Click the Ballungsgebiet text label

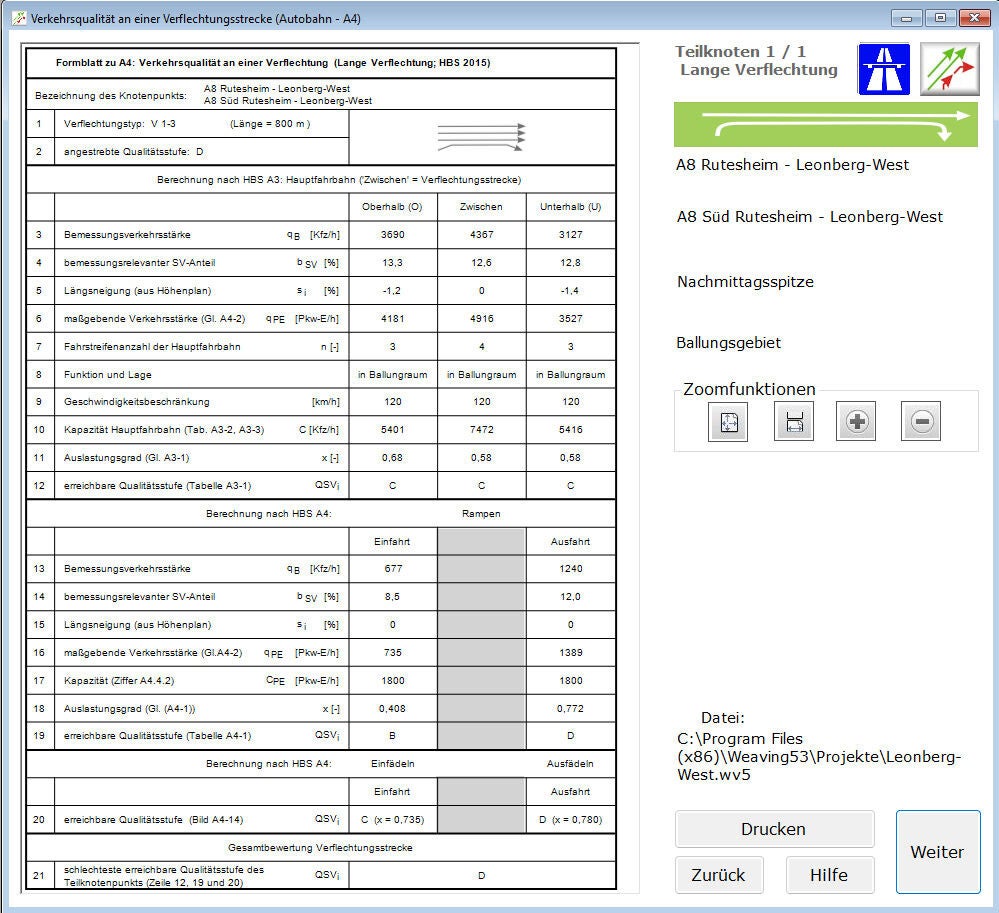[728, 343]
